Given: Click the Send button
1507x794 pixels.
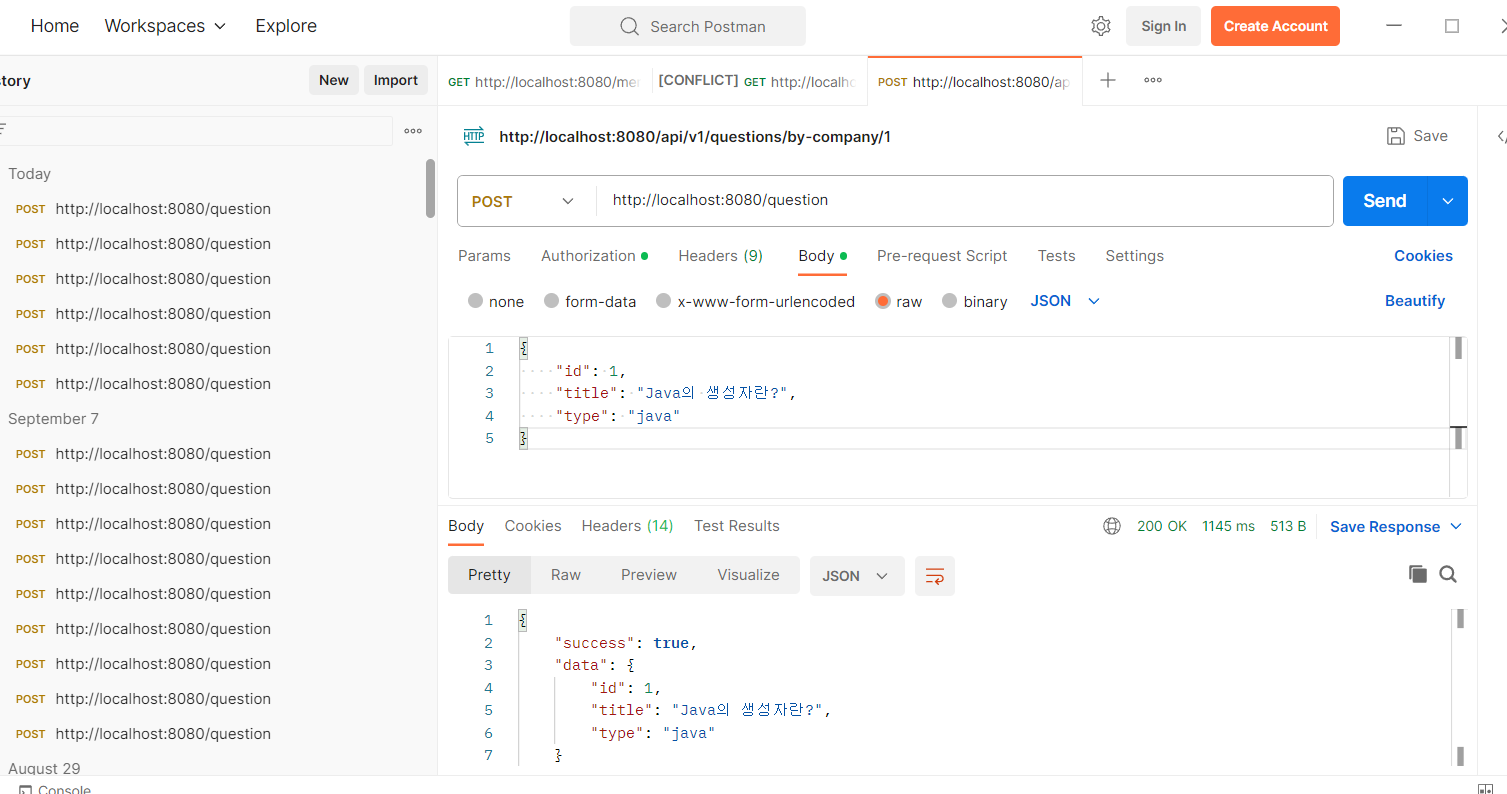Looking at the screenshot, I should point(1385,201).
